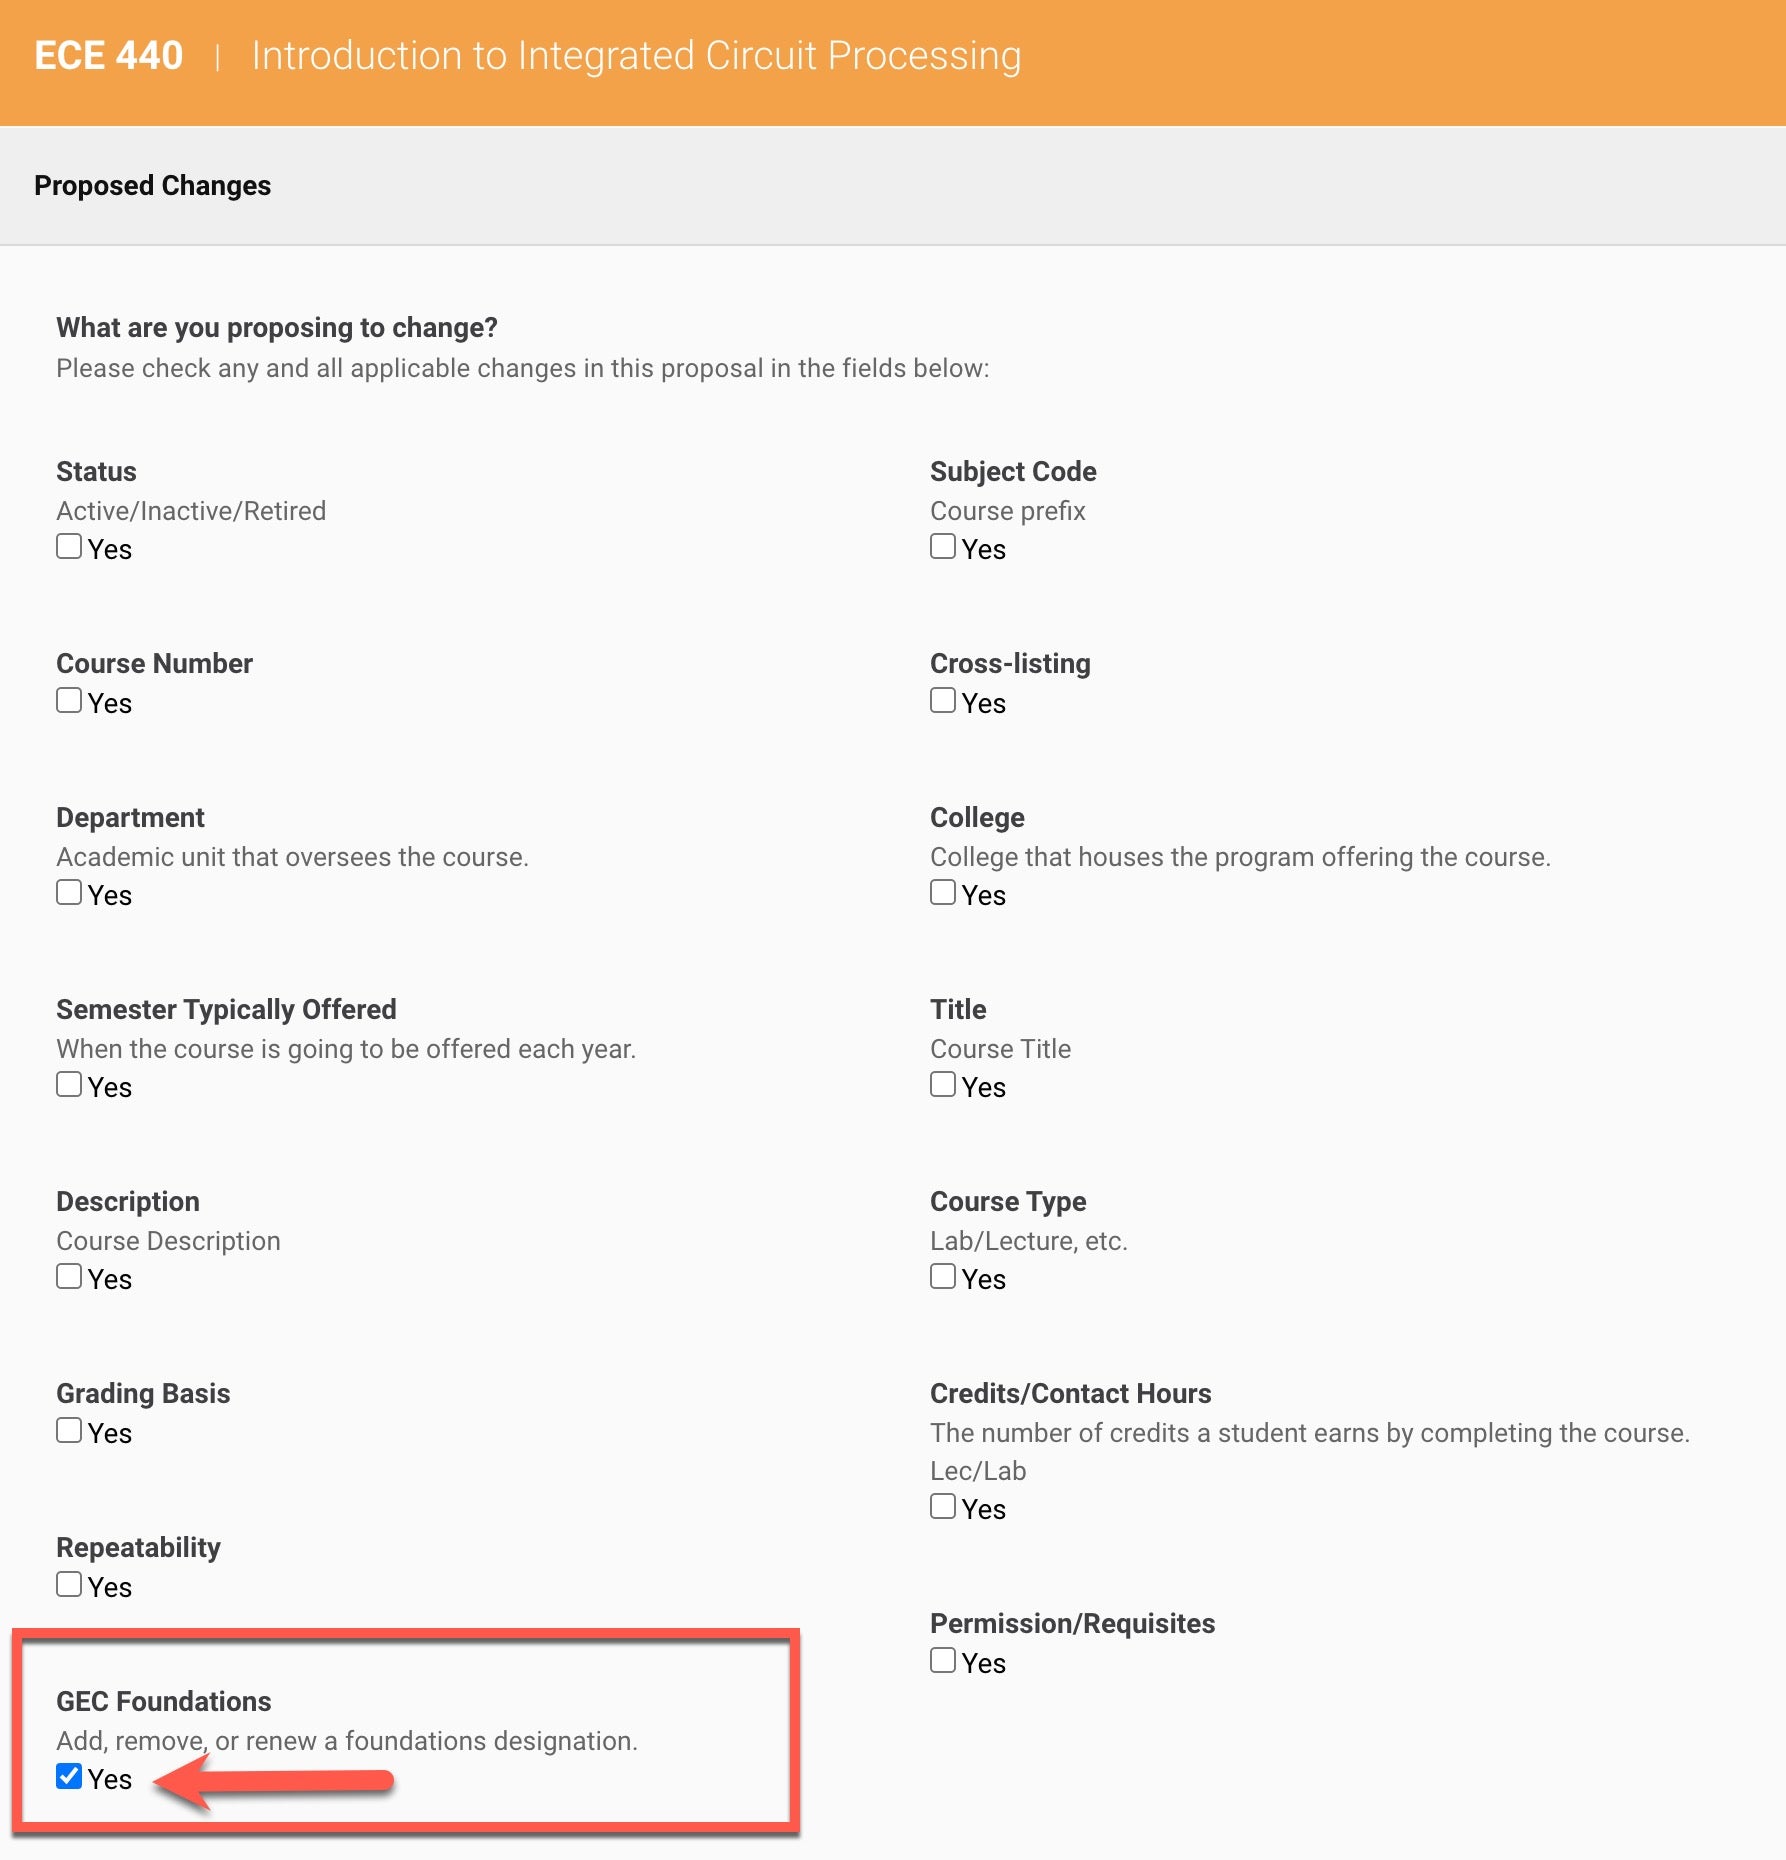Click 'College that houses the program' description
This screenshot has height=1860, width=1786.
(1240, 857)
